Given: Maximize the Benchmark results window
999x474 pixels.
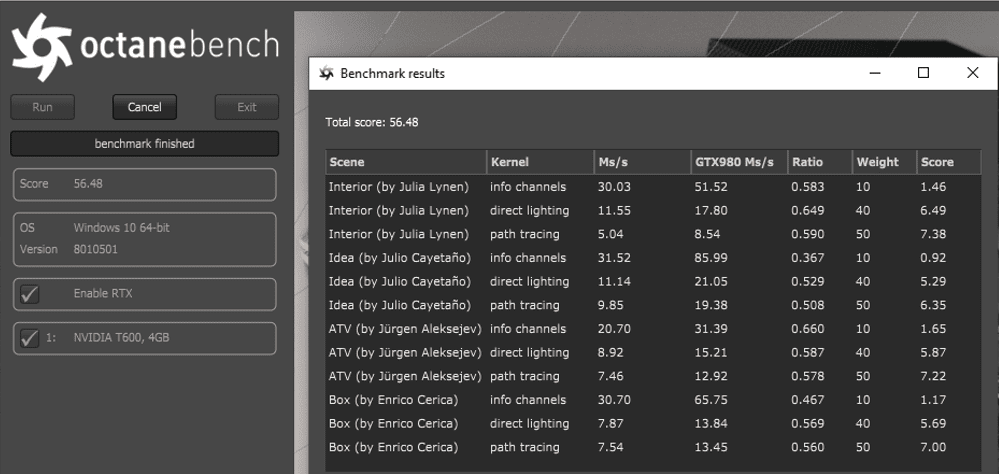Looking at the screenshot, I should 923,73.
